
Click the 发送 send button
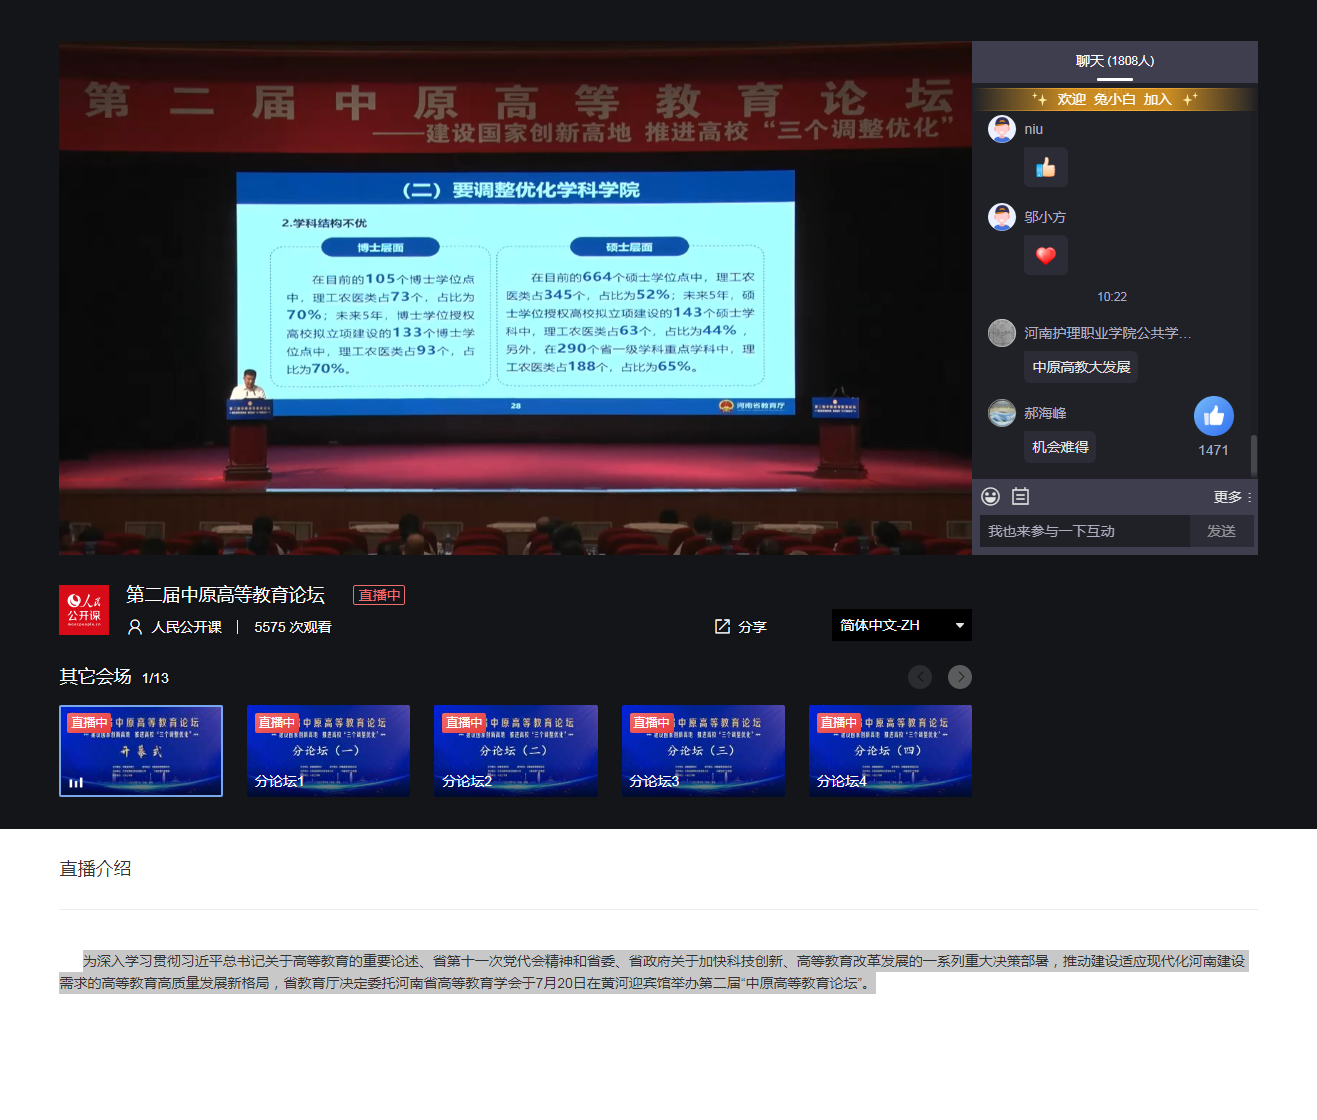point(1221,531)
